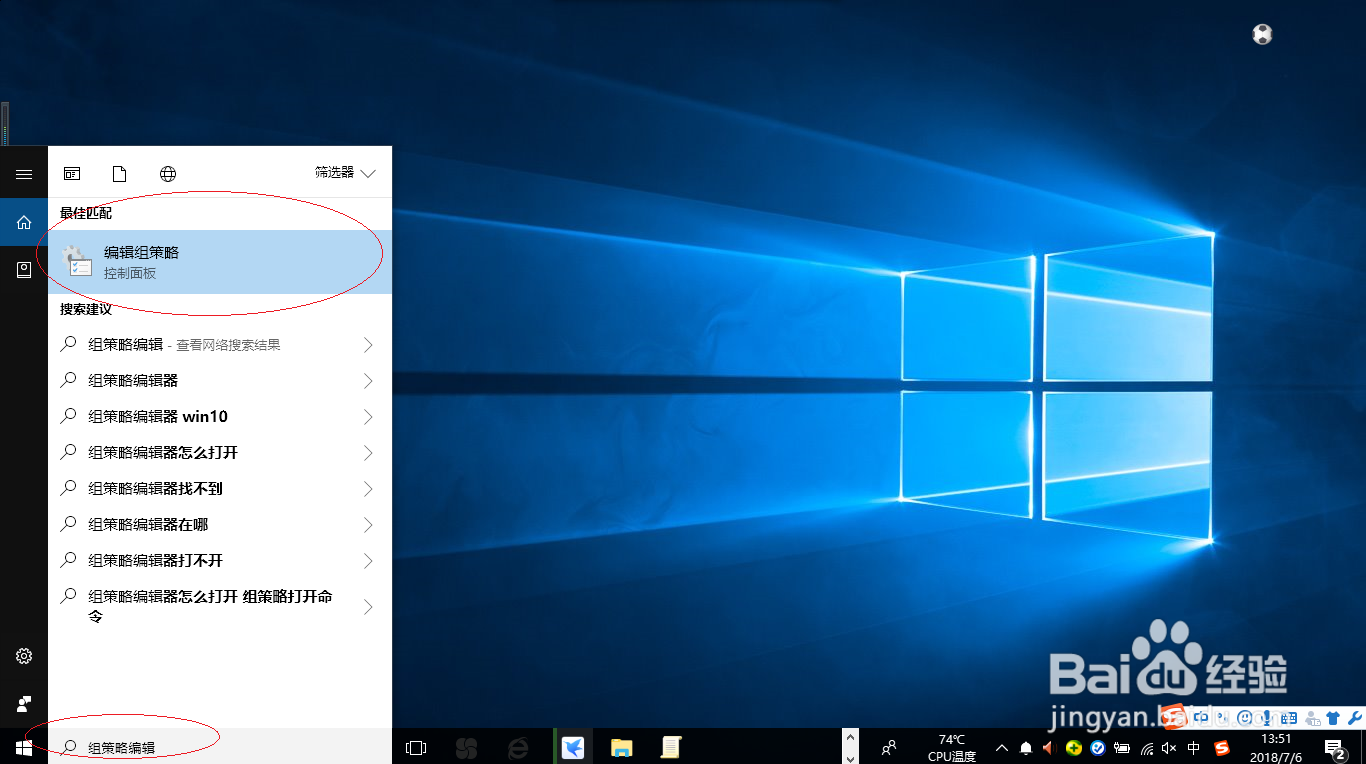Open the hamburger menu in search panel
The image size is (1366, 764).
tap(24, 172)
